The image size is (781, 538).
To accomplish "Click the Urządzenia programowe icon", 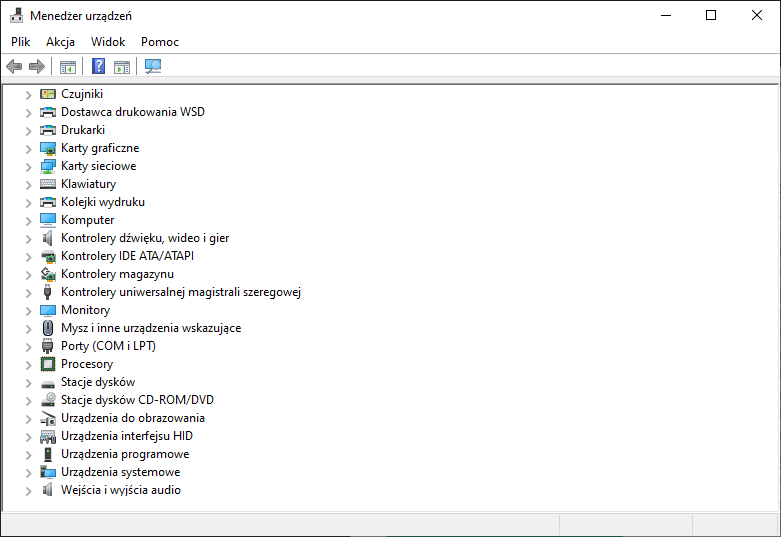I will (48, 454).
